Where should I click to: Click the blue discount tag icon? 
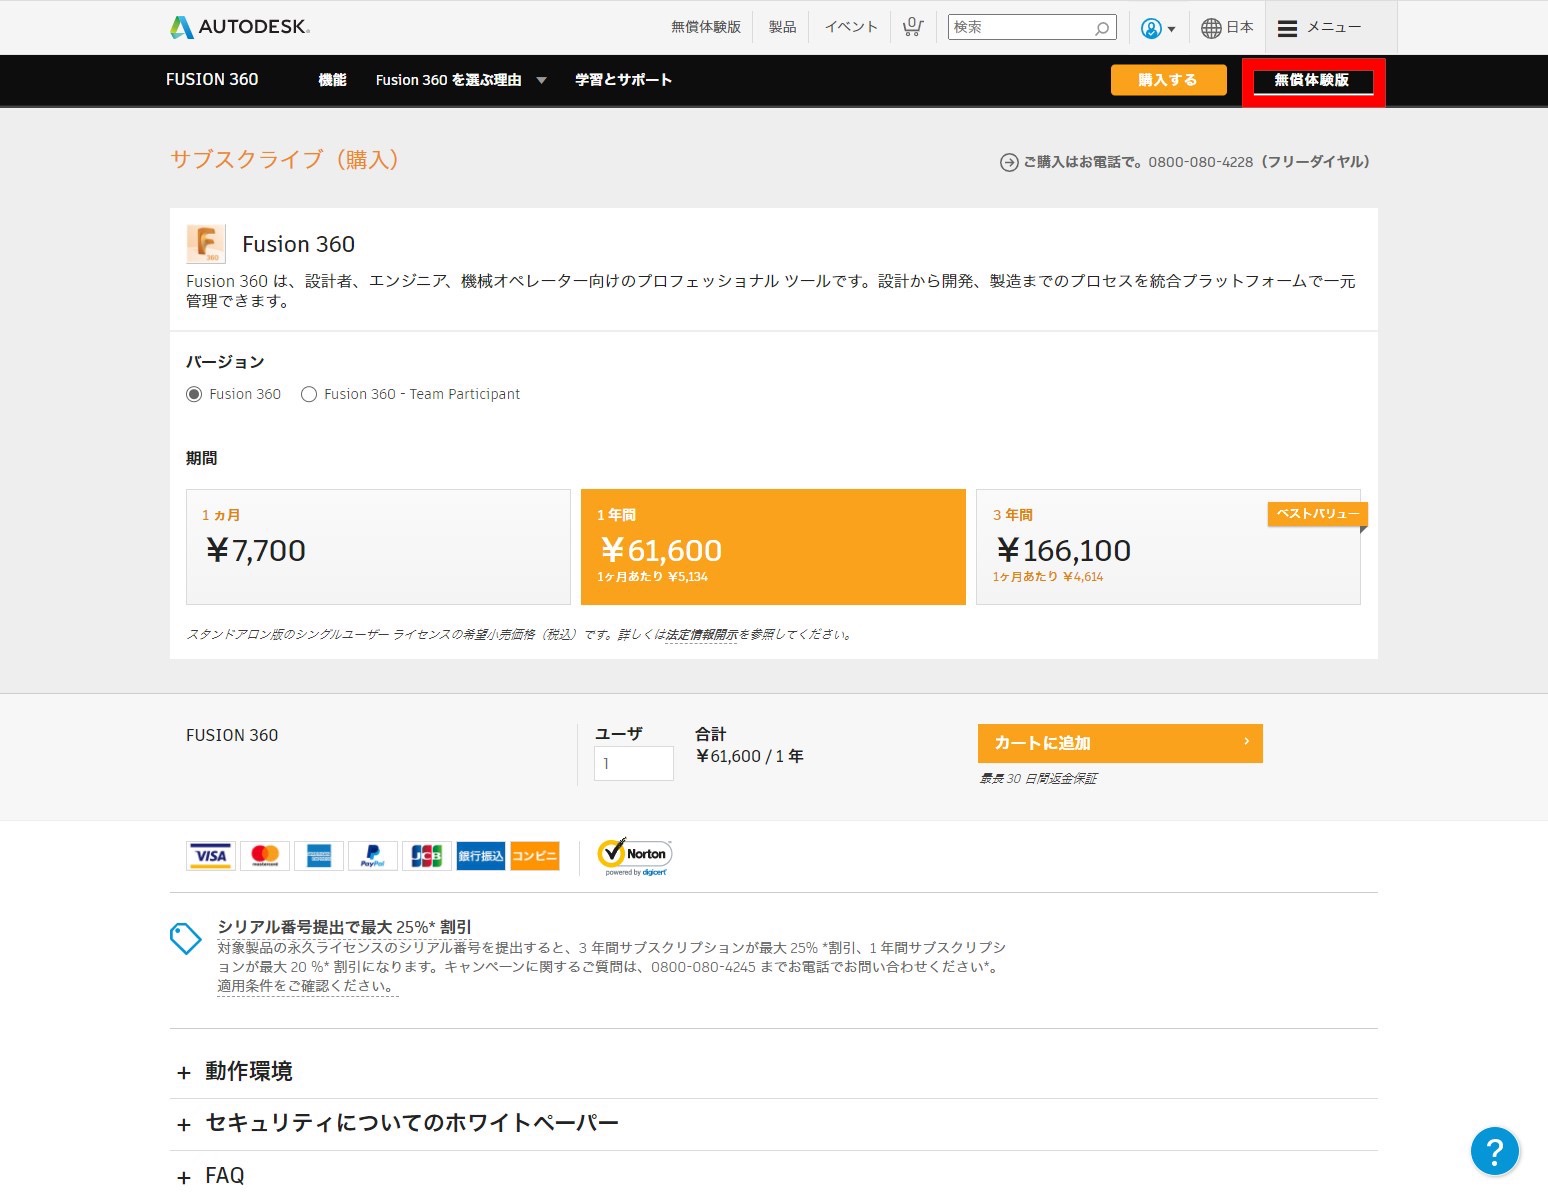[x=186, y=938]
